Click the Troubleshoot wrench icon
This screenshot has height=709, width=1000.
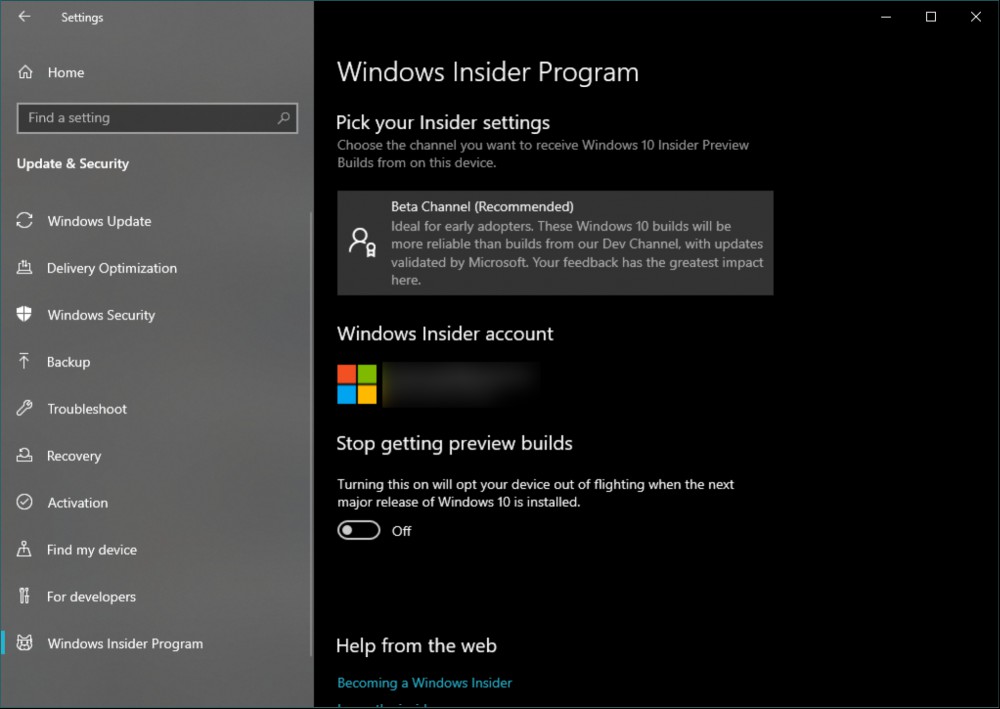pyautogui.click(x=24, y=408)
